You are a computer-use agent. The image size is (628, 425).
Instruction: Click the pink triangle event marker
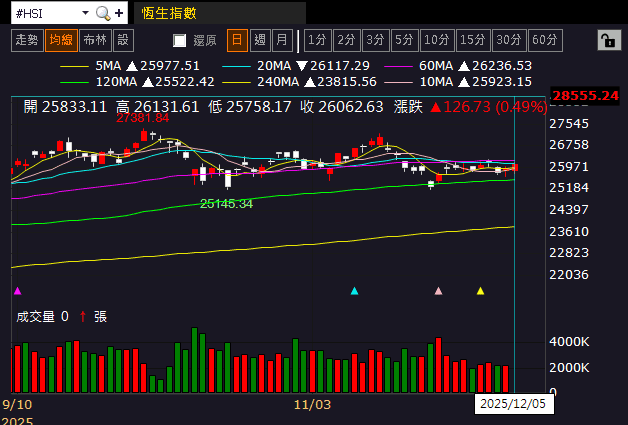pos(438,291)
